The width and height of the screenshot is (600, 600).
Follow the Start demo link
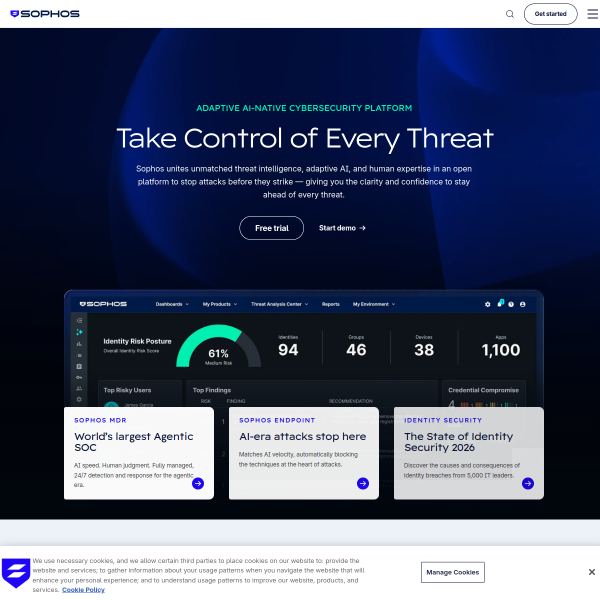pyautogui.click(x=342, y=228)
